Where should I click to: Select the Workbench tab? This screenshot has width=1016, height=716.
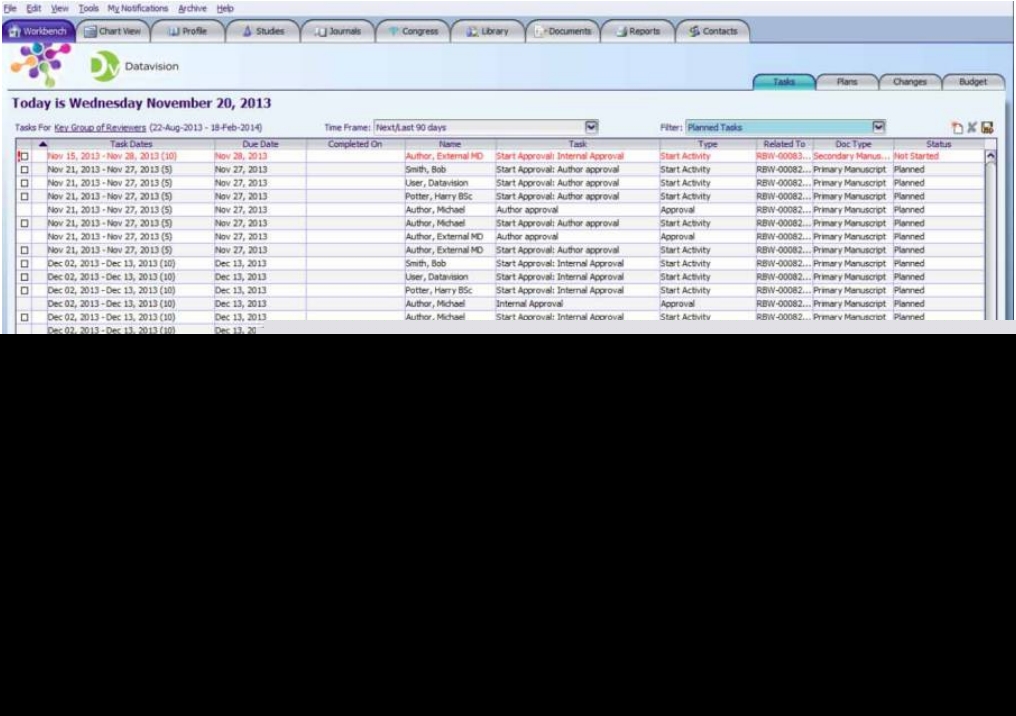pyautogui.click(x=38, y=31)
